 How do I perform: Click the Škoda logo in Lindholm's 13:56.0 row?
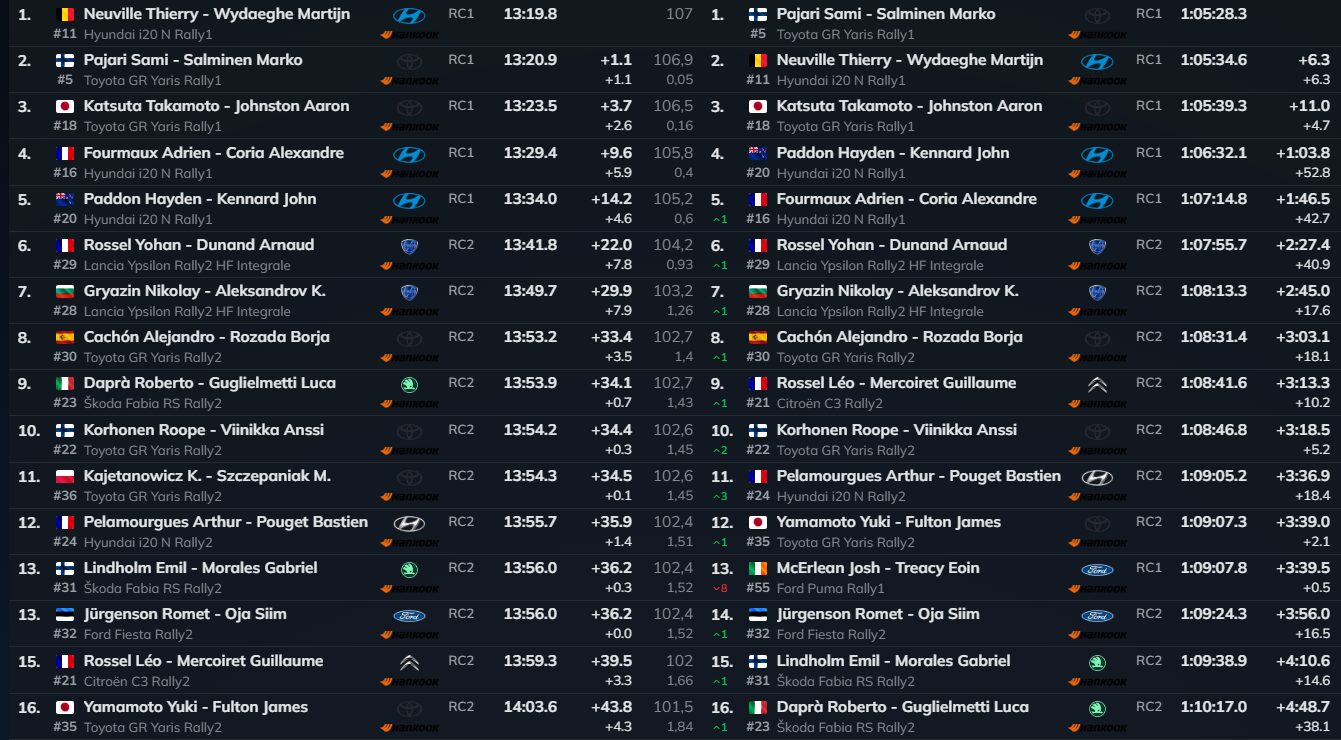[x=408, y=569]
